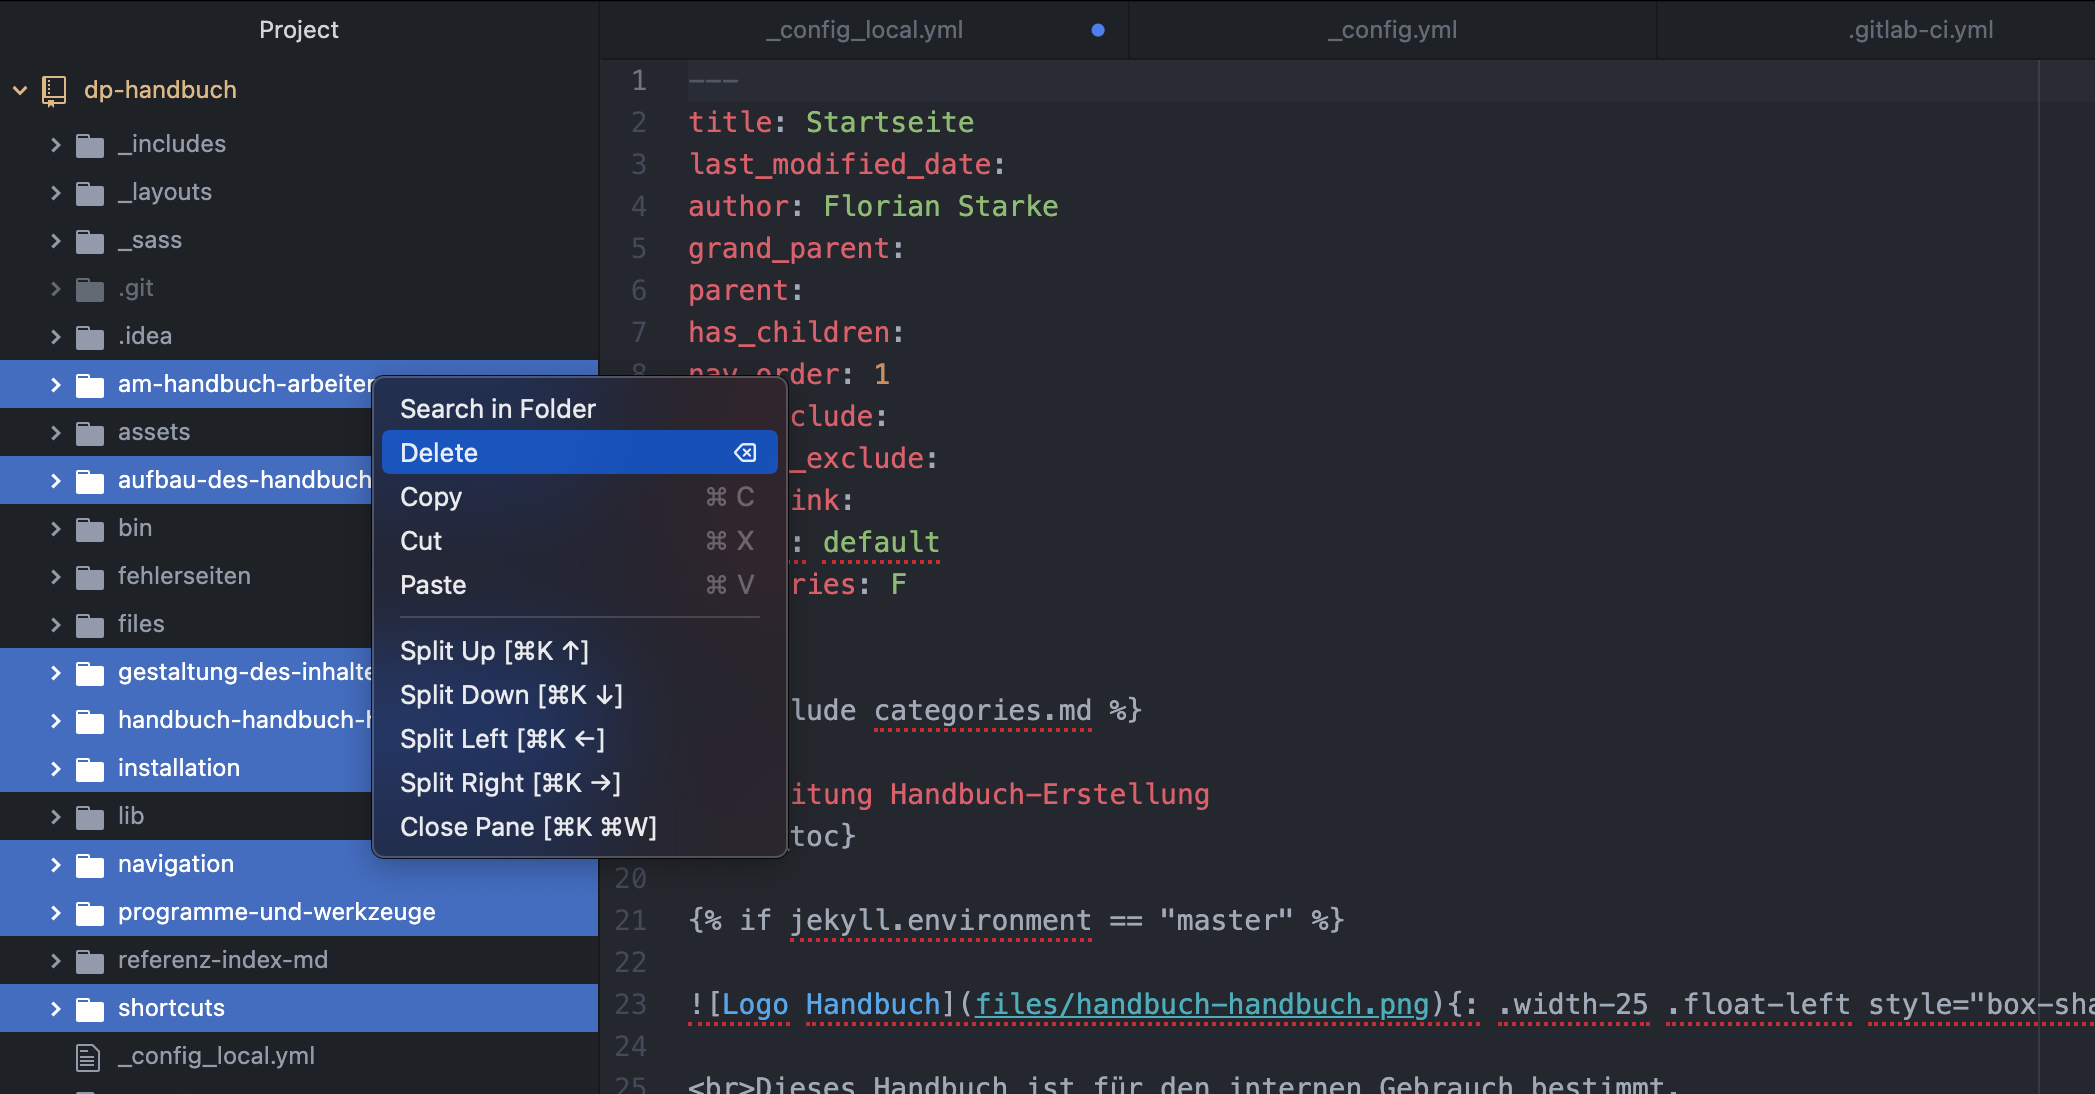This screenshot has width=2095, height=1094.
Task: Click the .git folder icon
Action: coord(90,289)
